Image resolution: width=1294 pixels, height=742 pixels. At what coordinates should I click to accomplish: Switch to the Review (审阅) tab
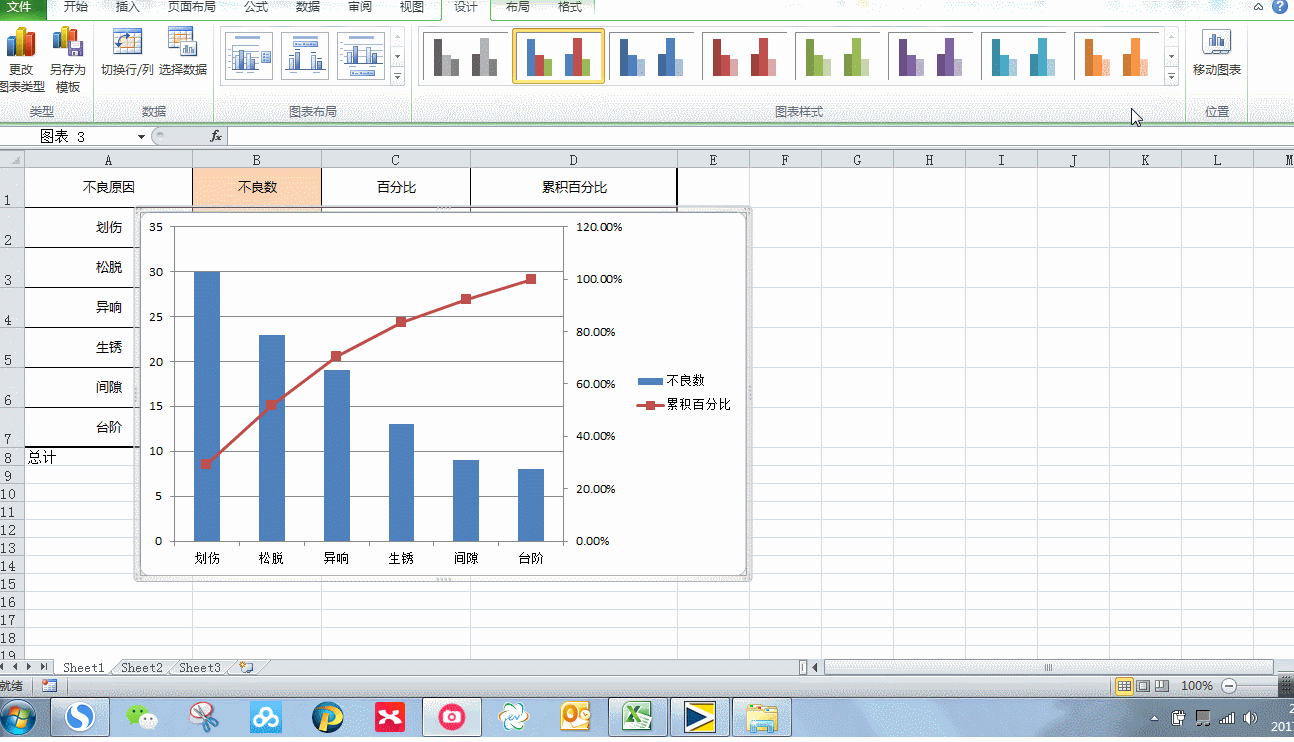360,8
